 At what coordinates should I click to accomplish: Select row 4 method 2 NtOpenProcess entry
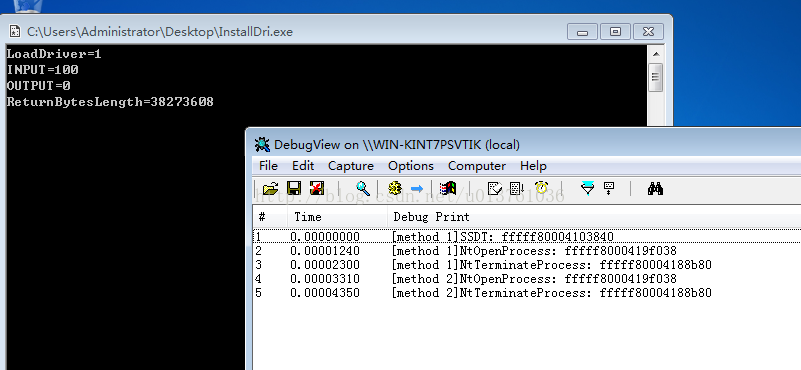pyautogui.click(x=527, y=279)
